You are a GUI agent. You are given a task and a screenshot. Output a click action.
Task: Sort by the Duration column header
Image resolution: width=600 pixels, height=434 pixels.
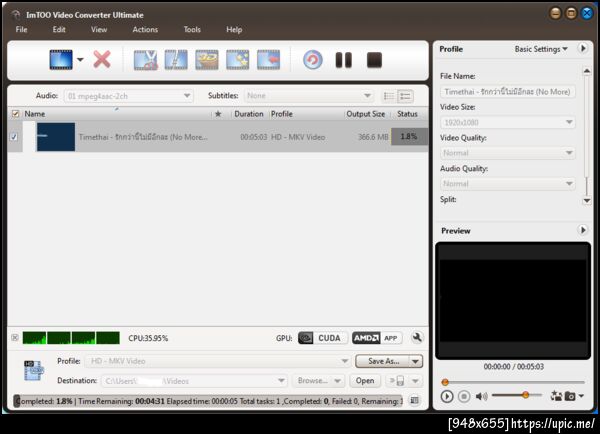coord(249,114)
